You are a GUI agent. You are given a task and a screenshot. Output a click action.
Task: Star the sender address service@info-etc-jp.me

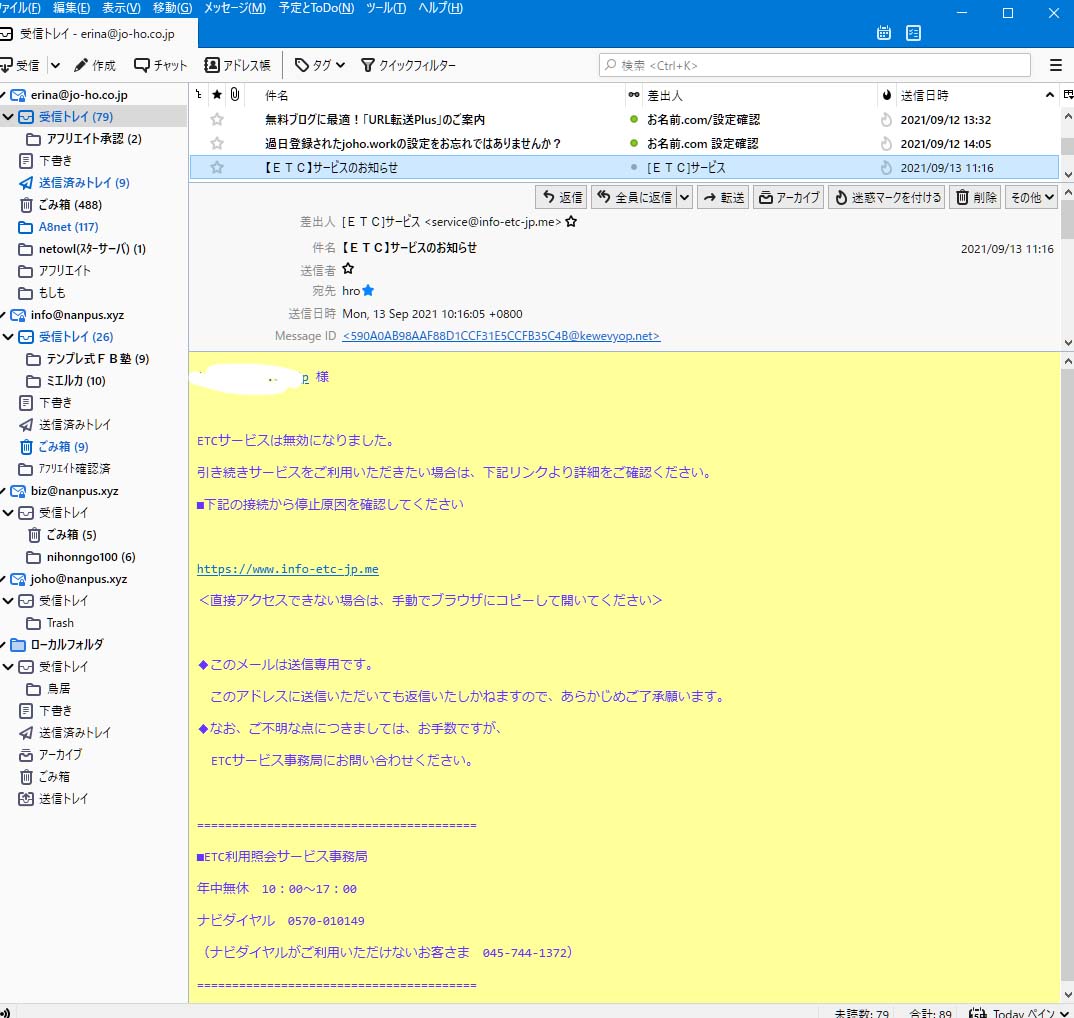(571, 221)
